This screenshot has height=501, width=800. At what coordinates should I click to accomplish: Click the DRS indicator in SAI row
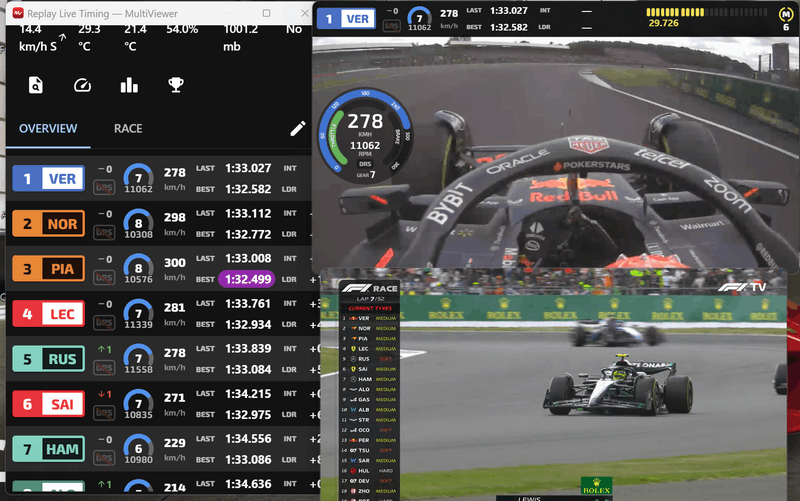104,413
